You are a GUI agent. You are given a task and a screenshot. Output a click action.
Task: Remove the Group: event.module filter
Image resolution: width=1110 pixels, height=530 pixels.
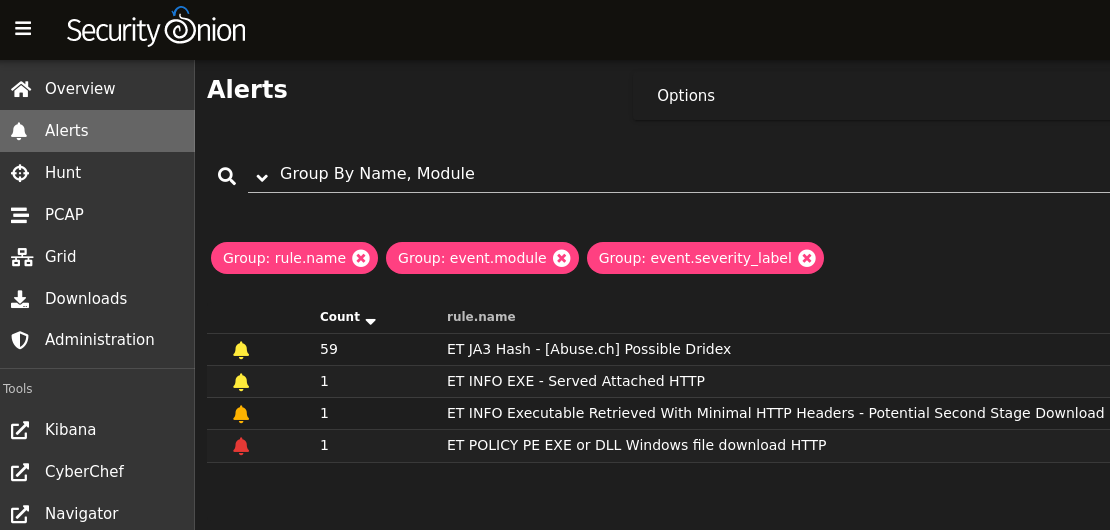562,258
